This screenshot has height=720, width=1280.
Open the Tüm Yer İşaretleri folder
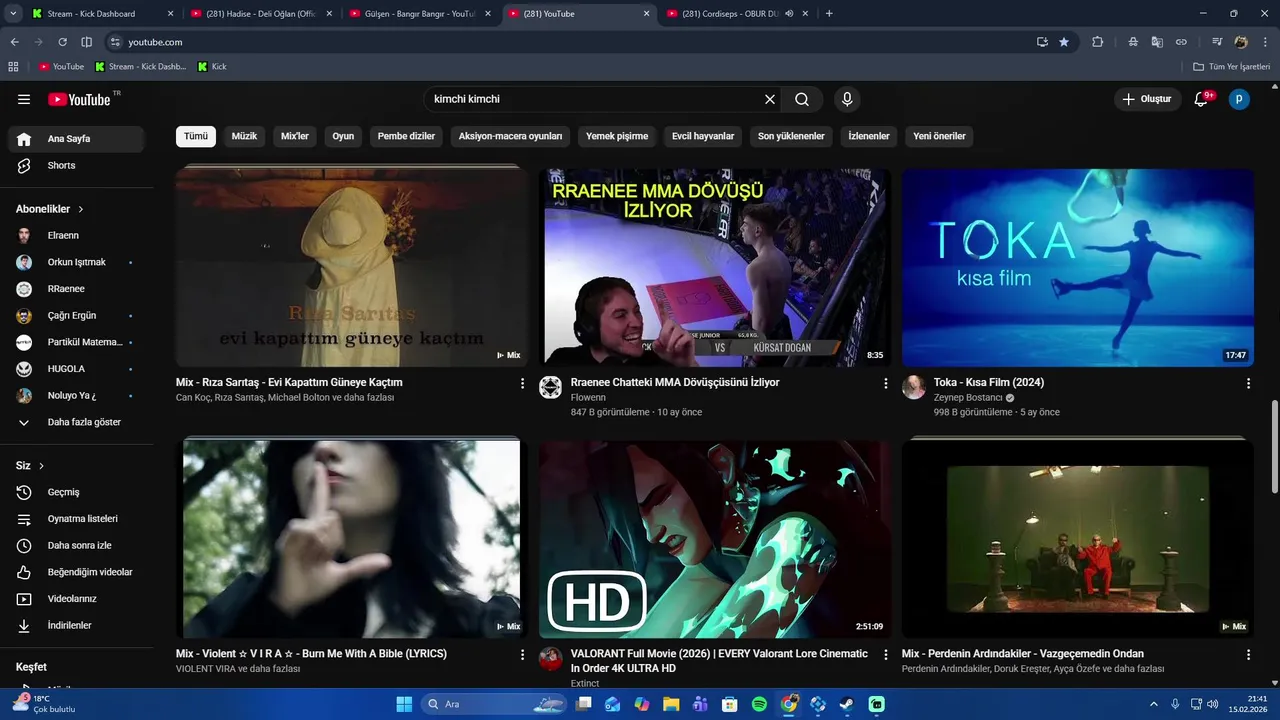click(x=1232, y=66)
